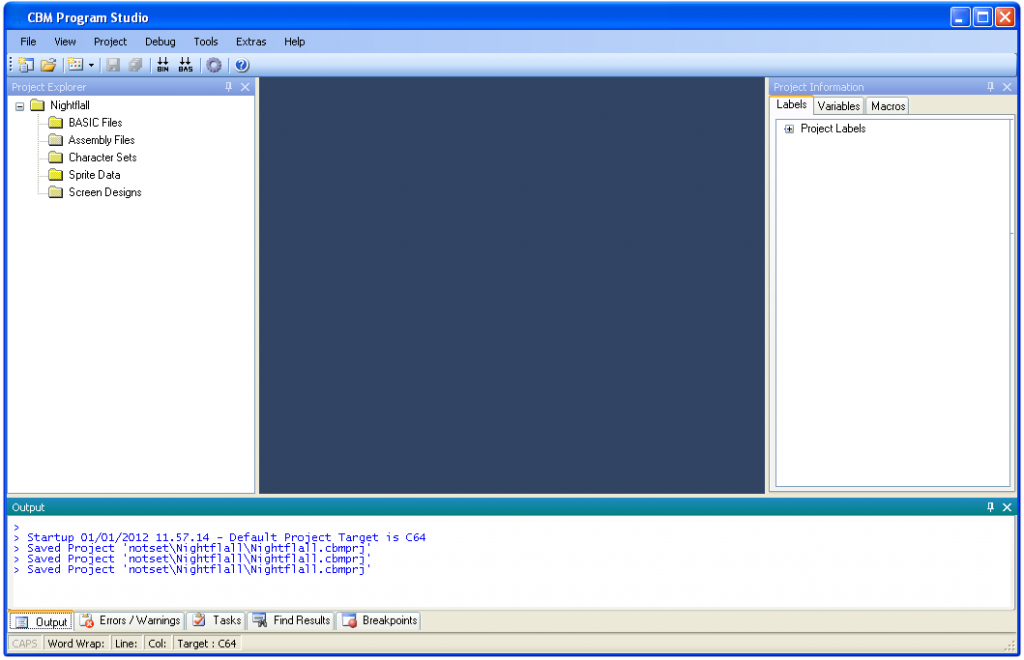Click the BIN import toolbar icon
The image size is (1024, 660).
[x=163, y=65]
